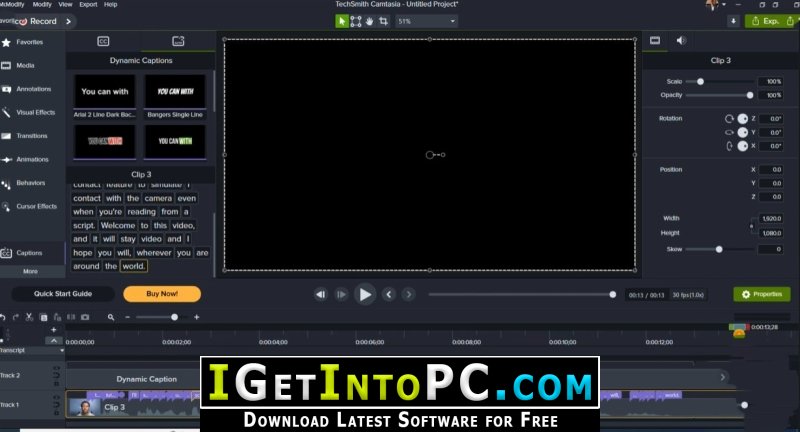Click the Rotation Z dial
Screen dimensions: 800x432
tap(742, 118)
